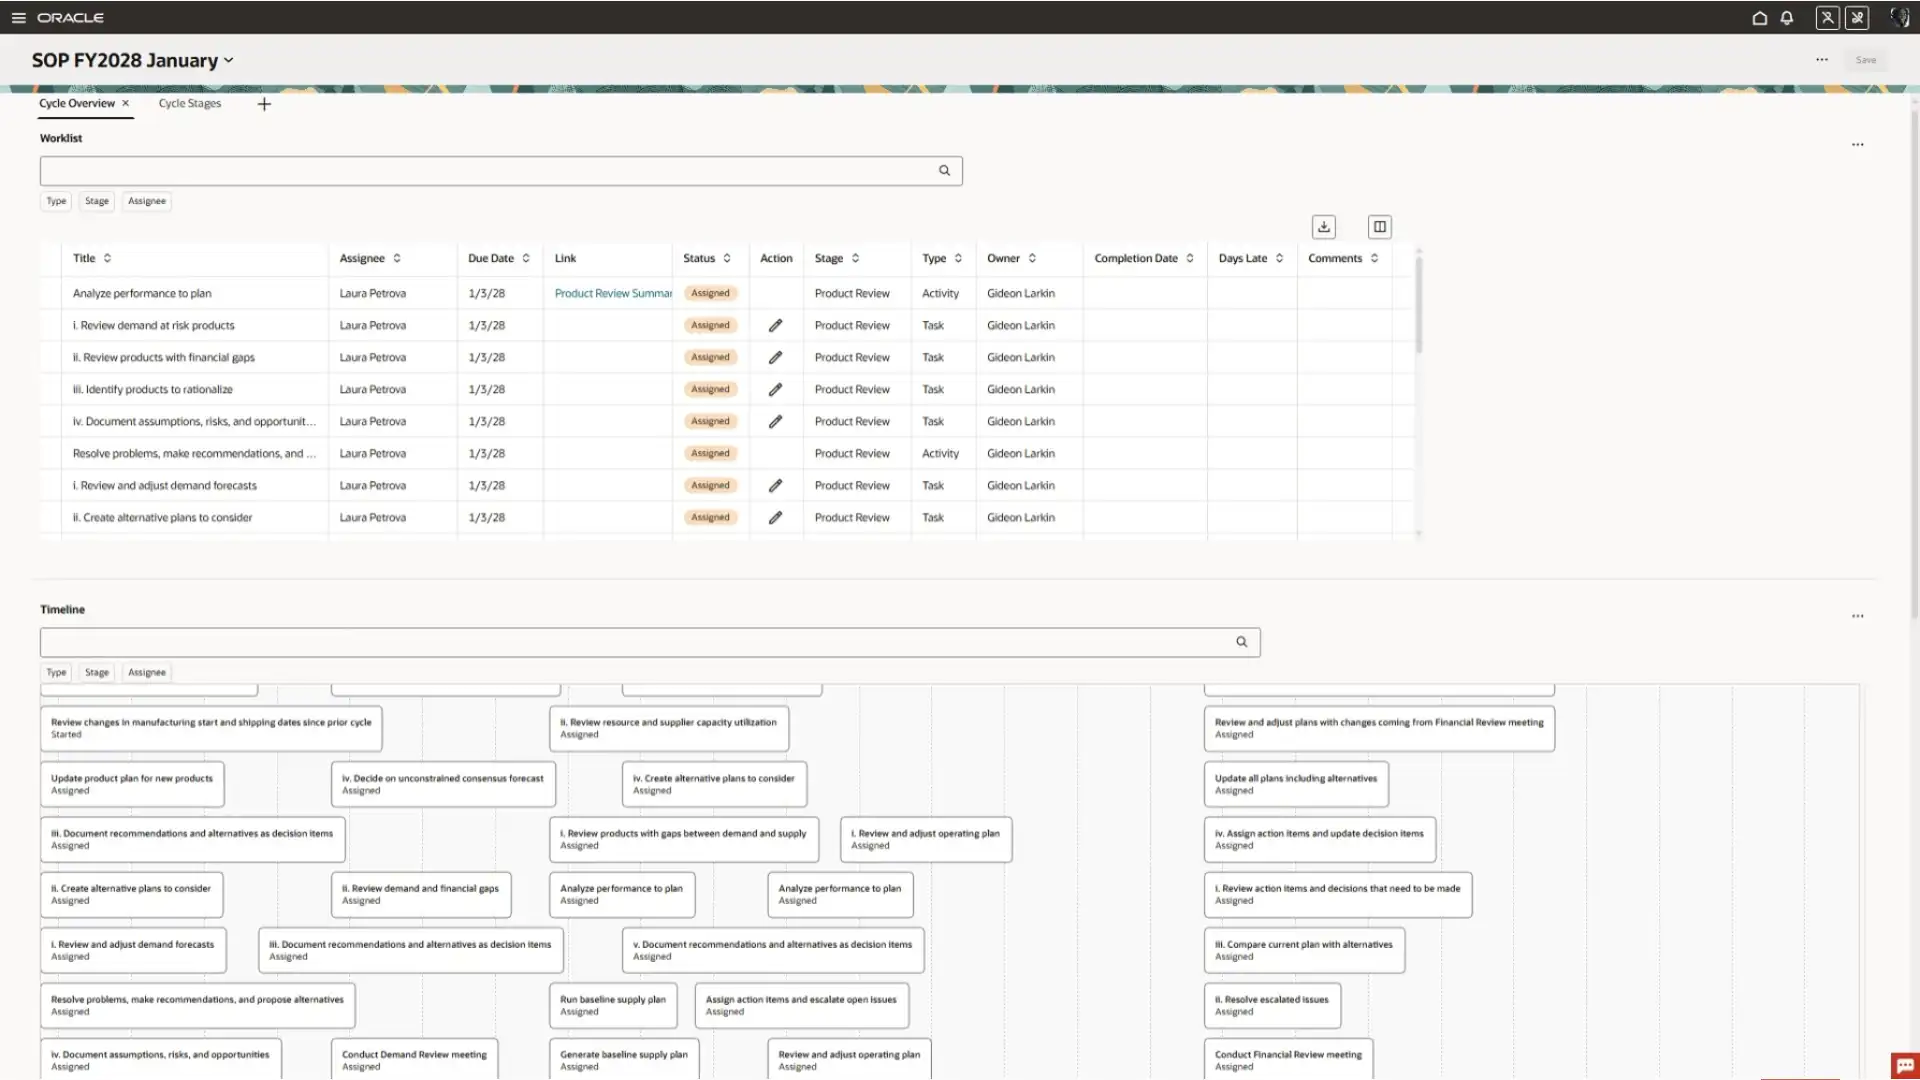Open the hamburger navigation menu
The image size is (1920, 1080).
point(18,18)
